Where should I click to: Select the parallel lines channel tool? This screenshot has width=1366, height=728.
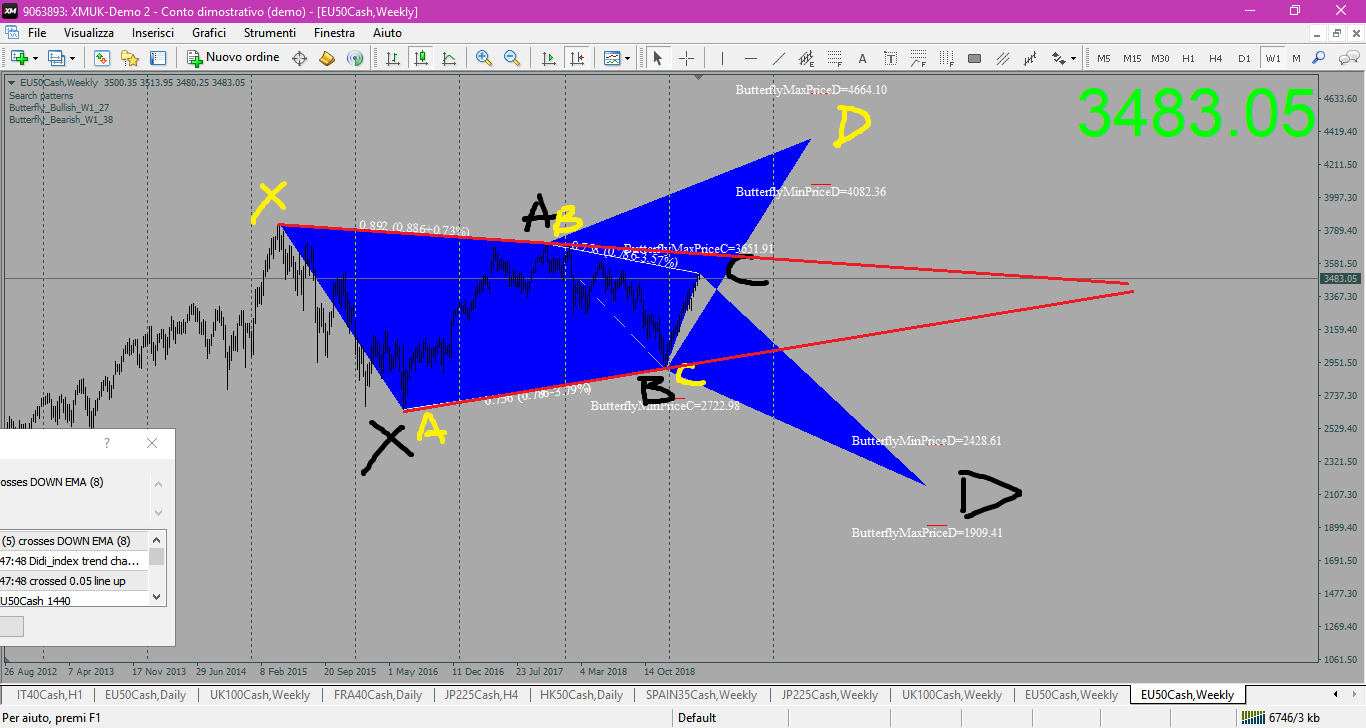1002,58
